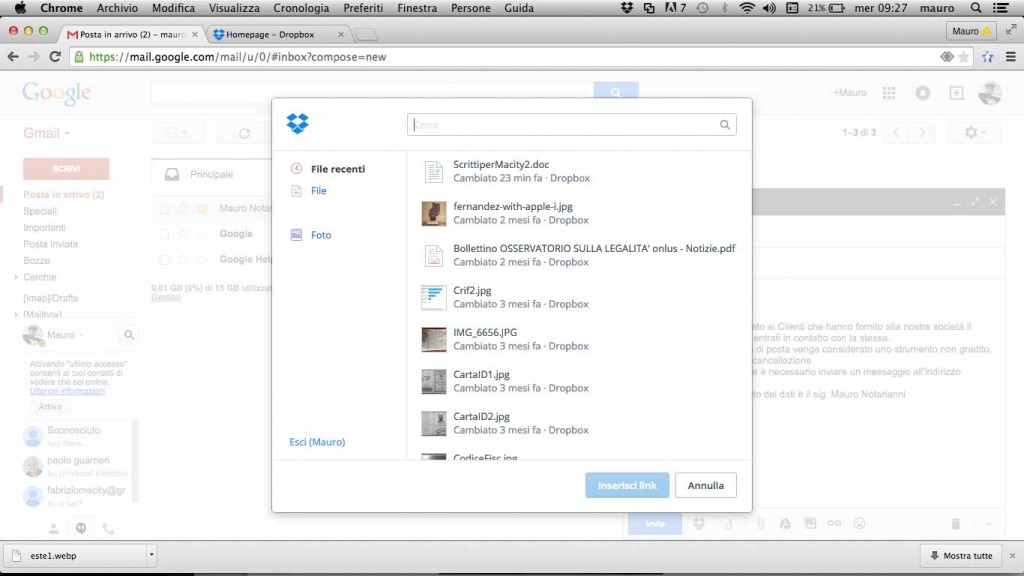Screen dimensions: 1024x576
Task: Select File recenti in the sidebar
Action: pyautogui.click(x=338, y=168)
